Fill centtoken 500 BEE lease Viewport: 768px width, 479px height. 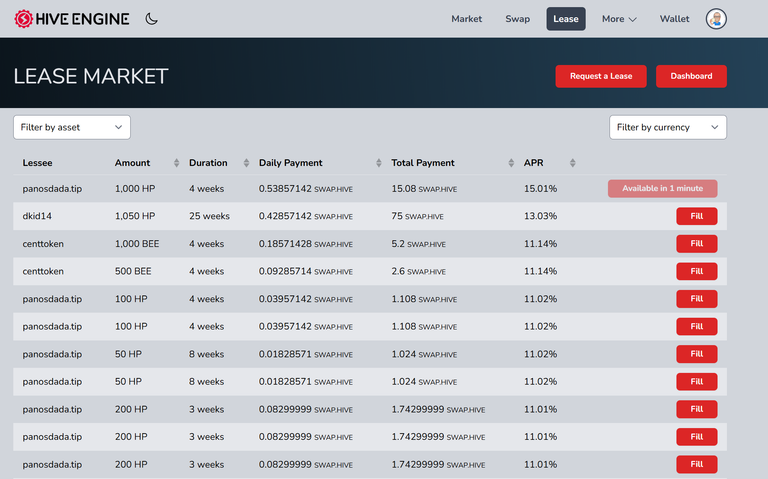[696, 271]
